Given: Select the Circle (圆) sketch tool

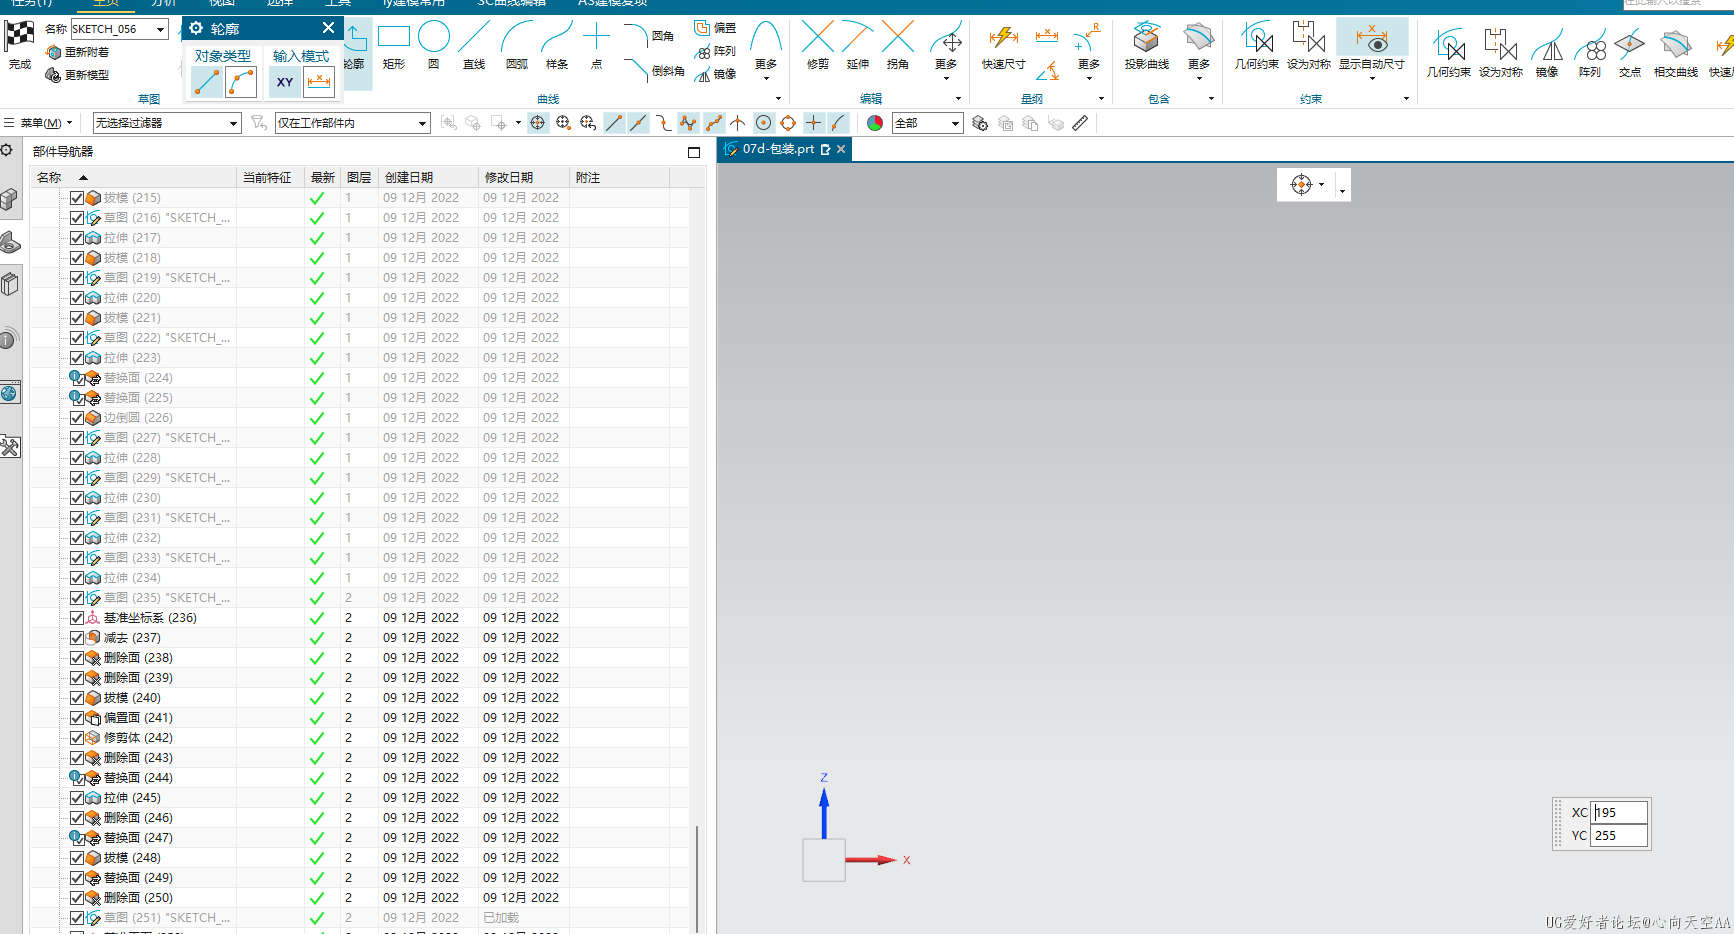Looking at the screenshot, I should pos(434,45).
